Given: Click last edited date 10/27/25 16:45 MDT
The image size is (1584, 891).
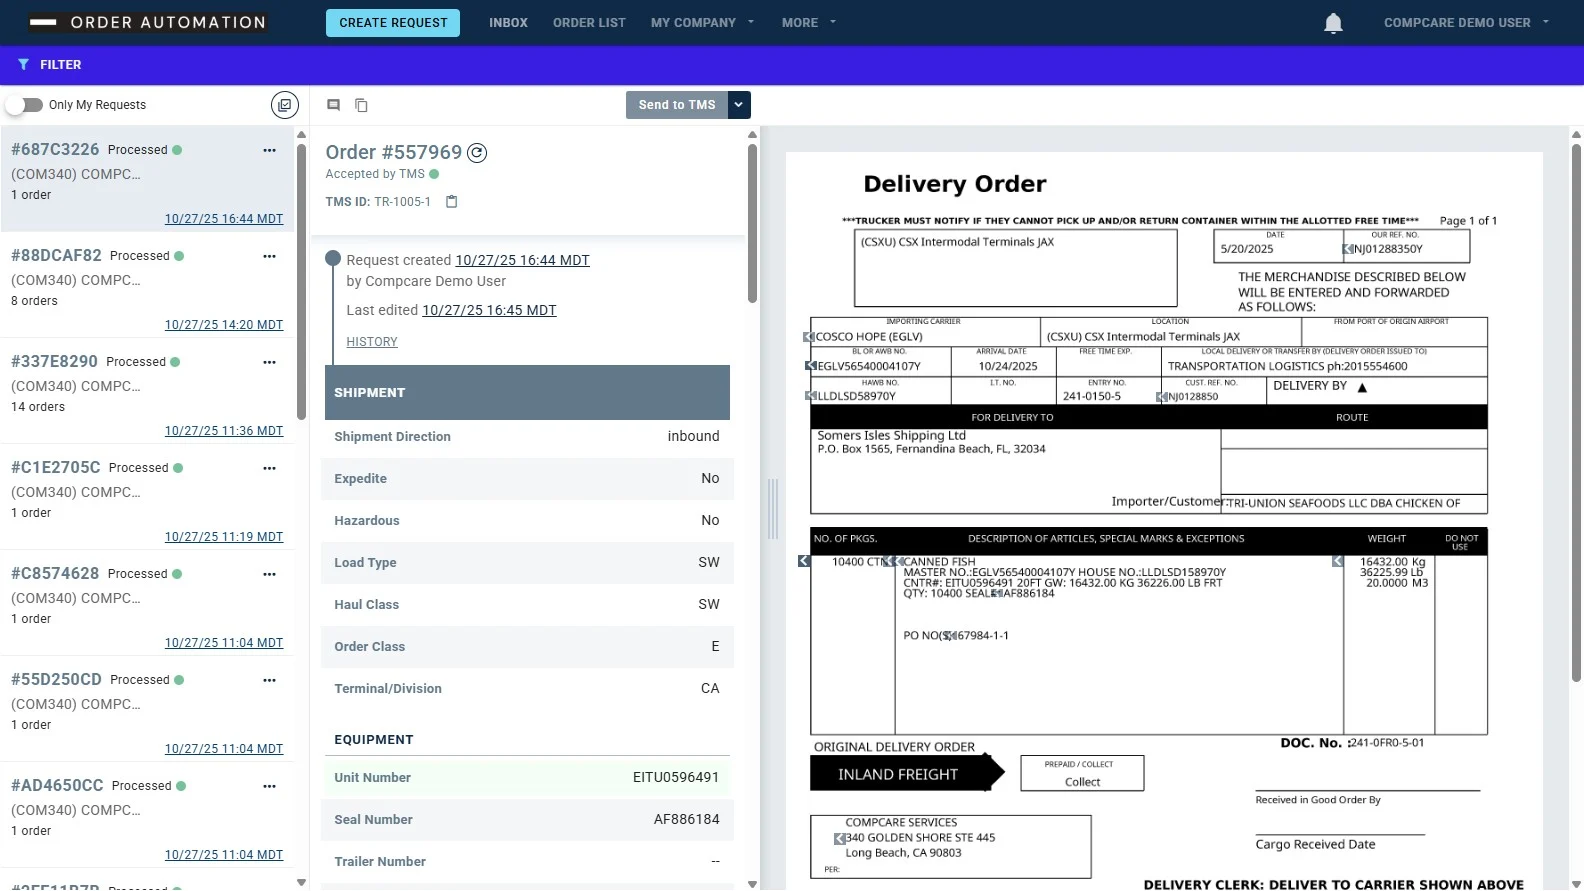Looking at the screenshot, I should (489, 310).
